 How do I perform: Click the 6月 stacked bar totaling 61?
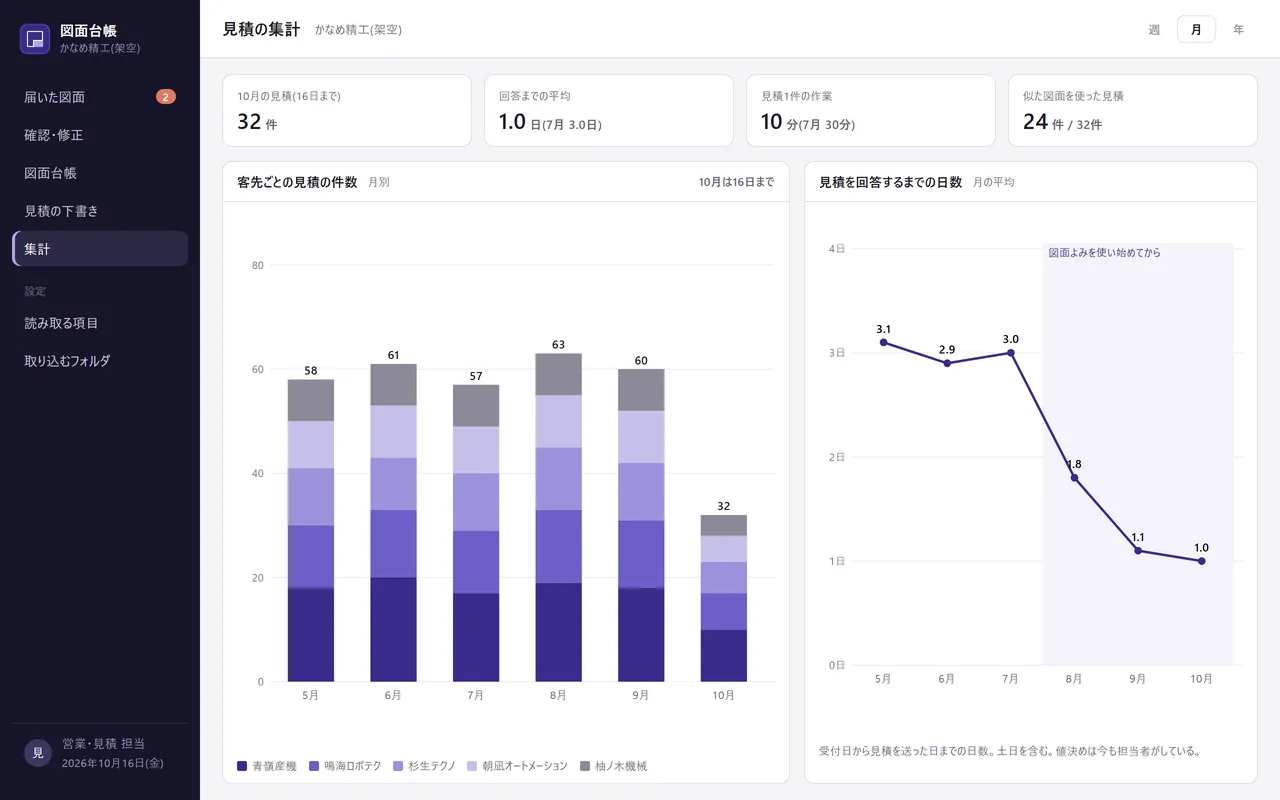(x=393, y=523)
